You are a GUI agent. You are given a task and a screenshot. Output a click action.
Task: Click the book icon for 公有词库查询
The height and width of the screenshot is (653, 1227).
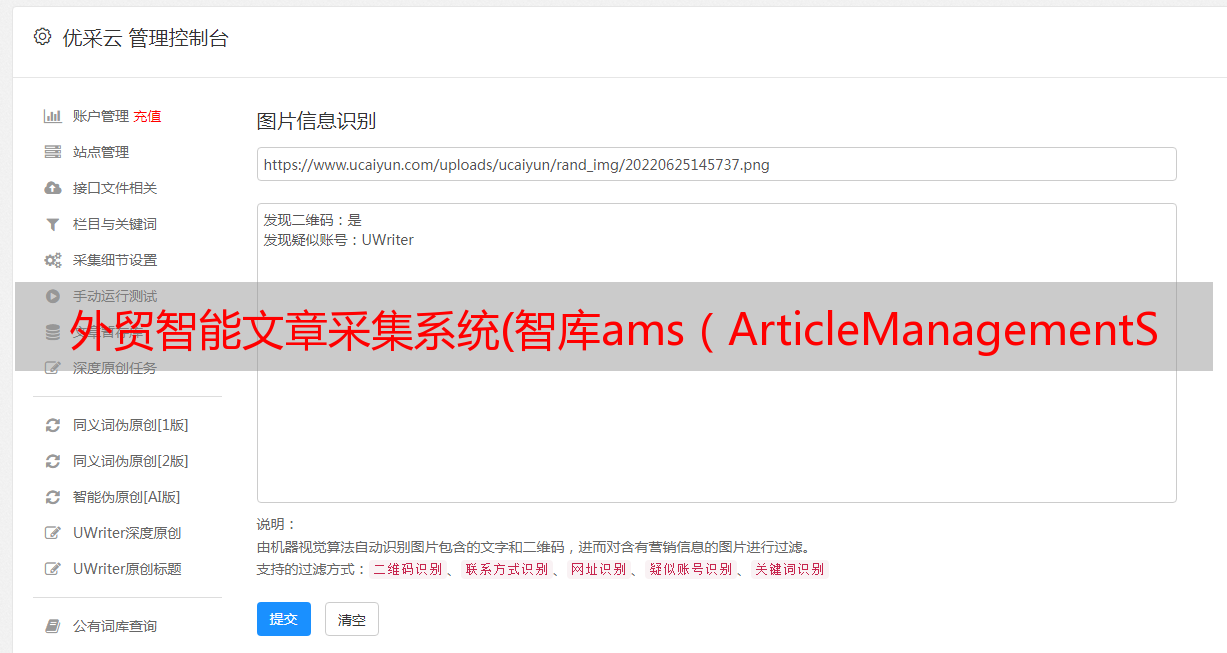[53, 626]
